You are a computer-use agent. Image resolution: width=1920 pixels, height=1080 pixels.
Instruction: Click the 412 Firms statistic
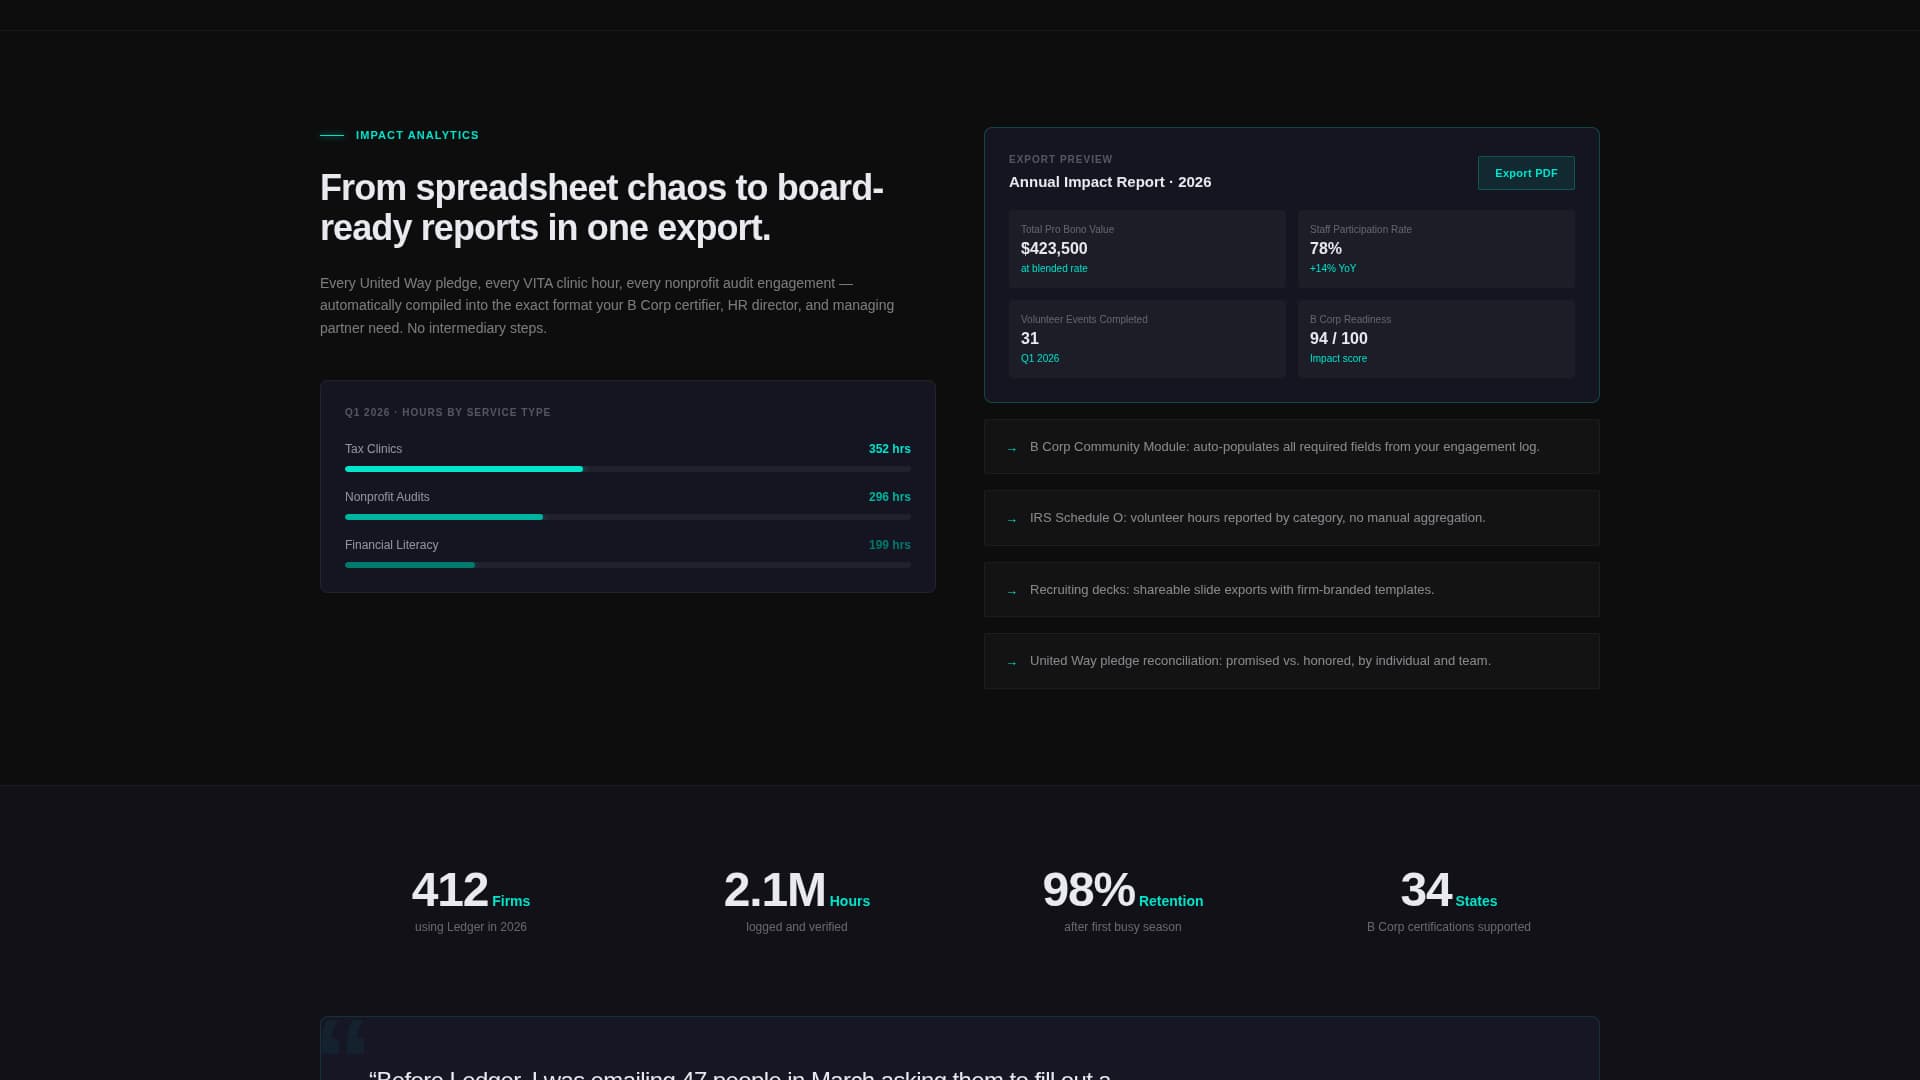pos(470,891)
